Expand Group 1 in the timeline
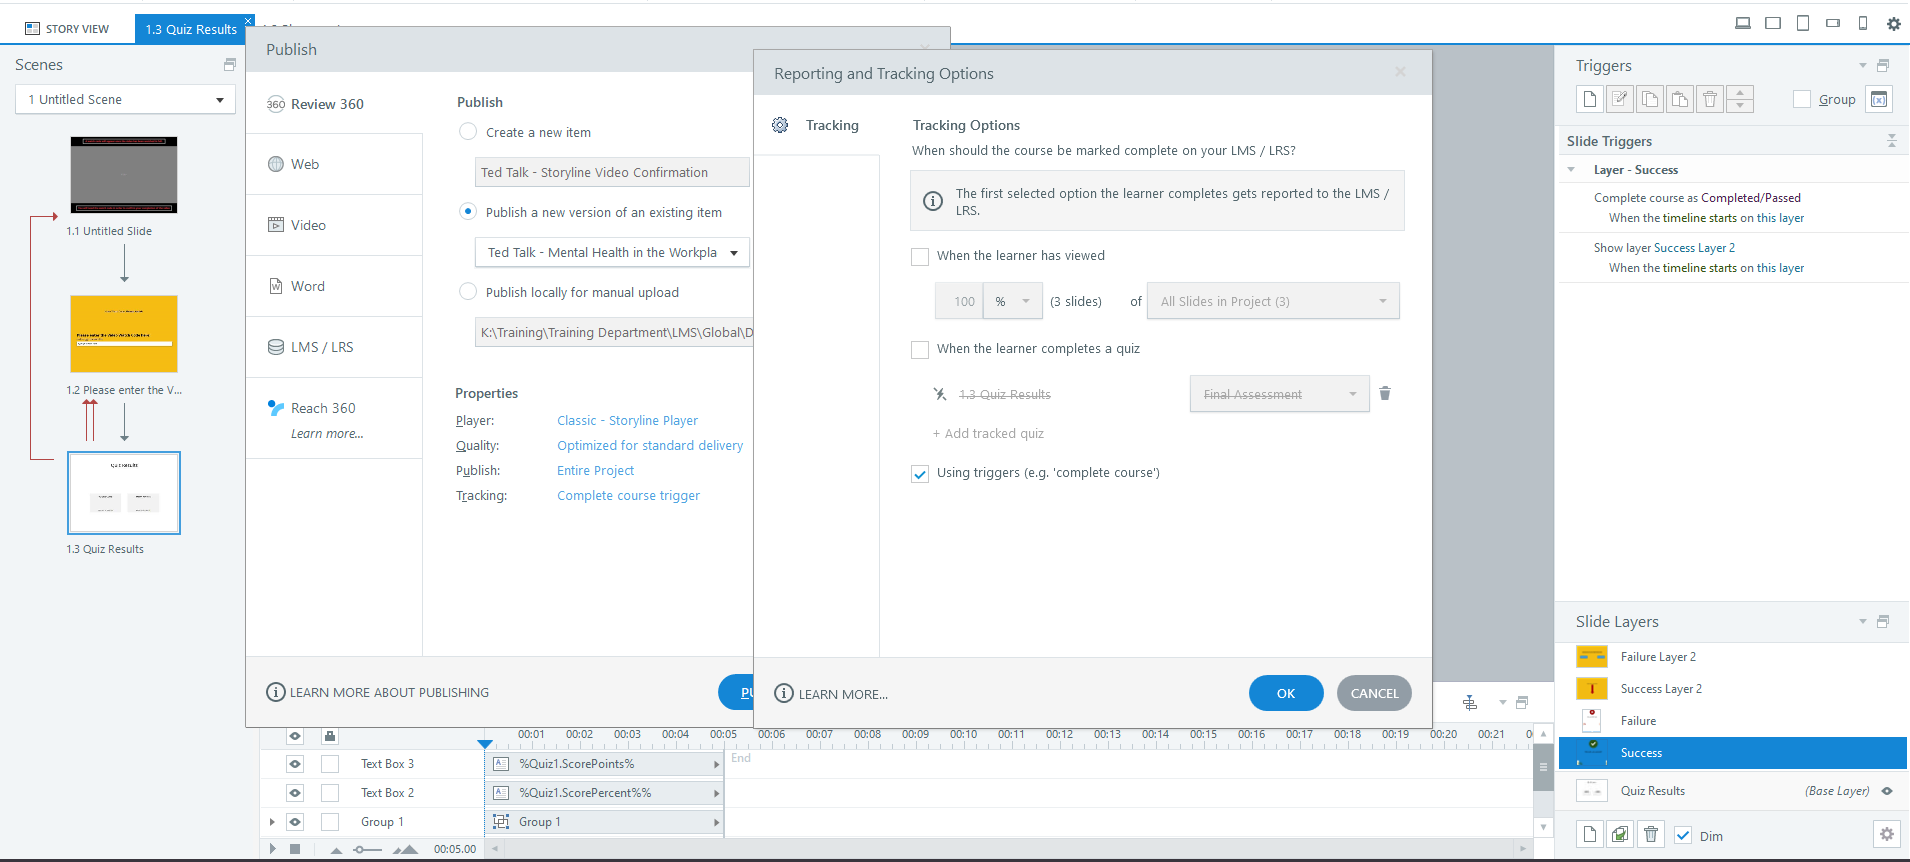 pos(272,822)
